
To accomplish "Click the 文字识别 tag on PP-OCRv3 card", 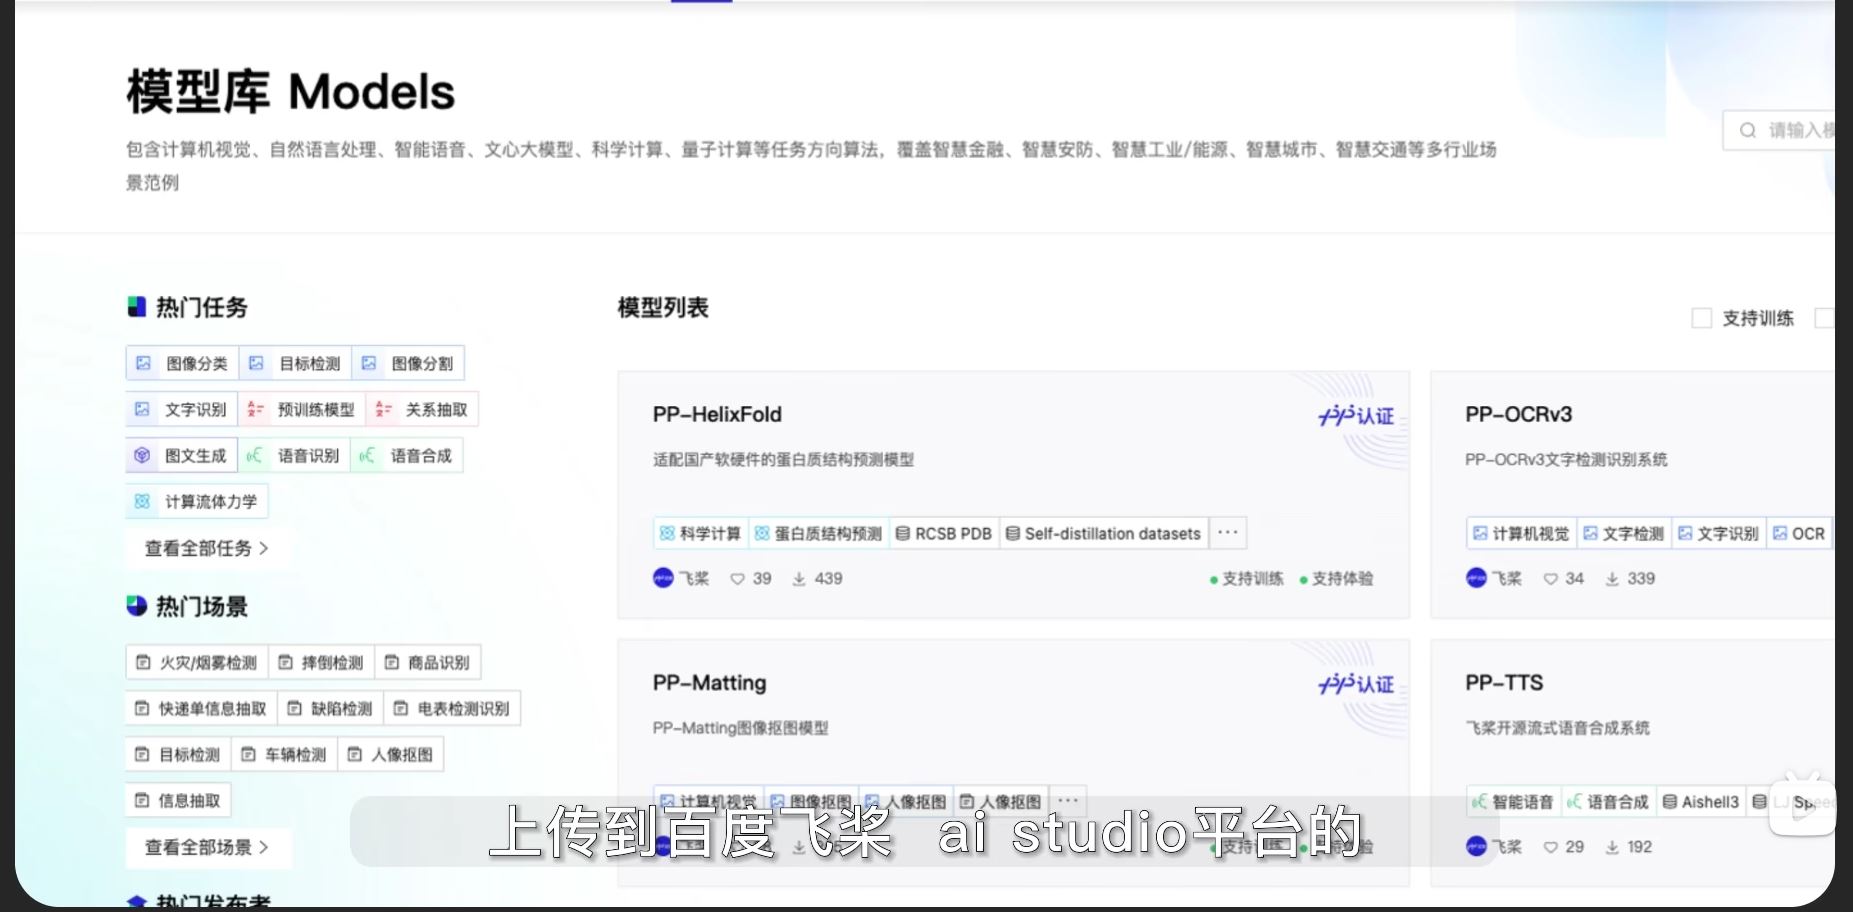I will [x=1718, y=533].
